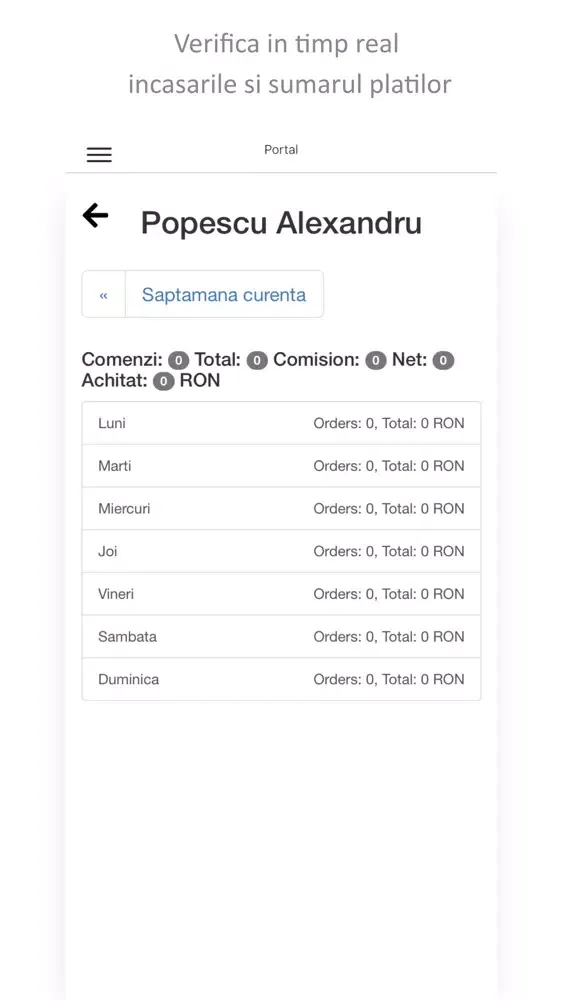Image resolution: width=563 pixels, height=1000 pixels.
Task: Go to previous week with « button
Action: click(103, 294)
